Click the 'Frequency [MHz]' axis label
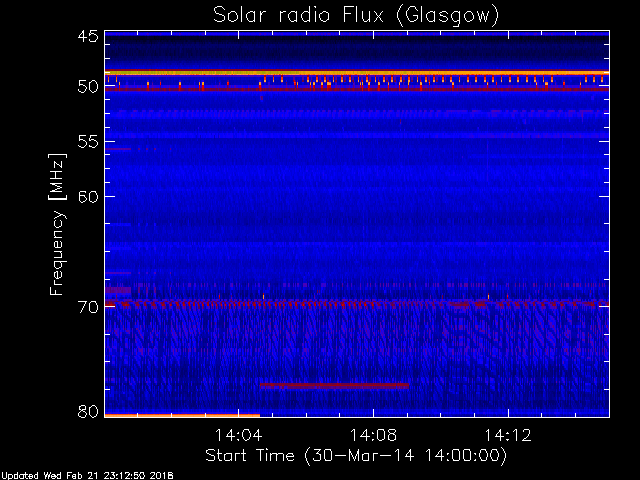Screen dimensions: 640x480 (x=57, y=224)
